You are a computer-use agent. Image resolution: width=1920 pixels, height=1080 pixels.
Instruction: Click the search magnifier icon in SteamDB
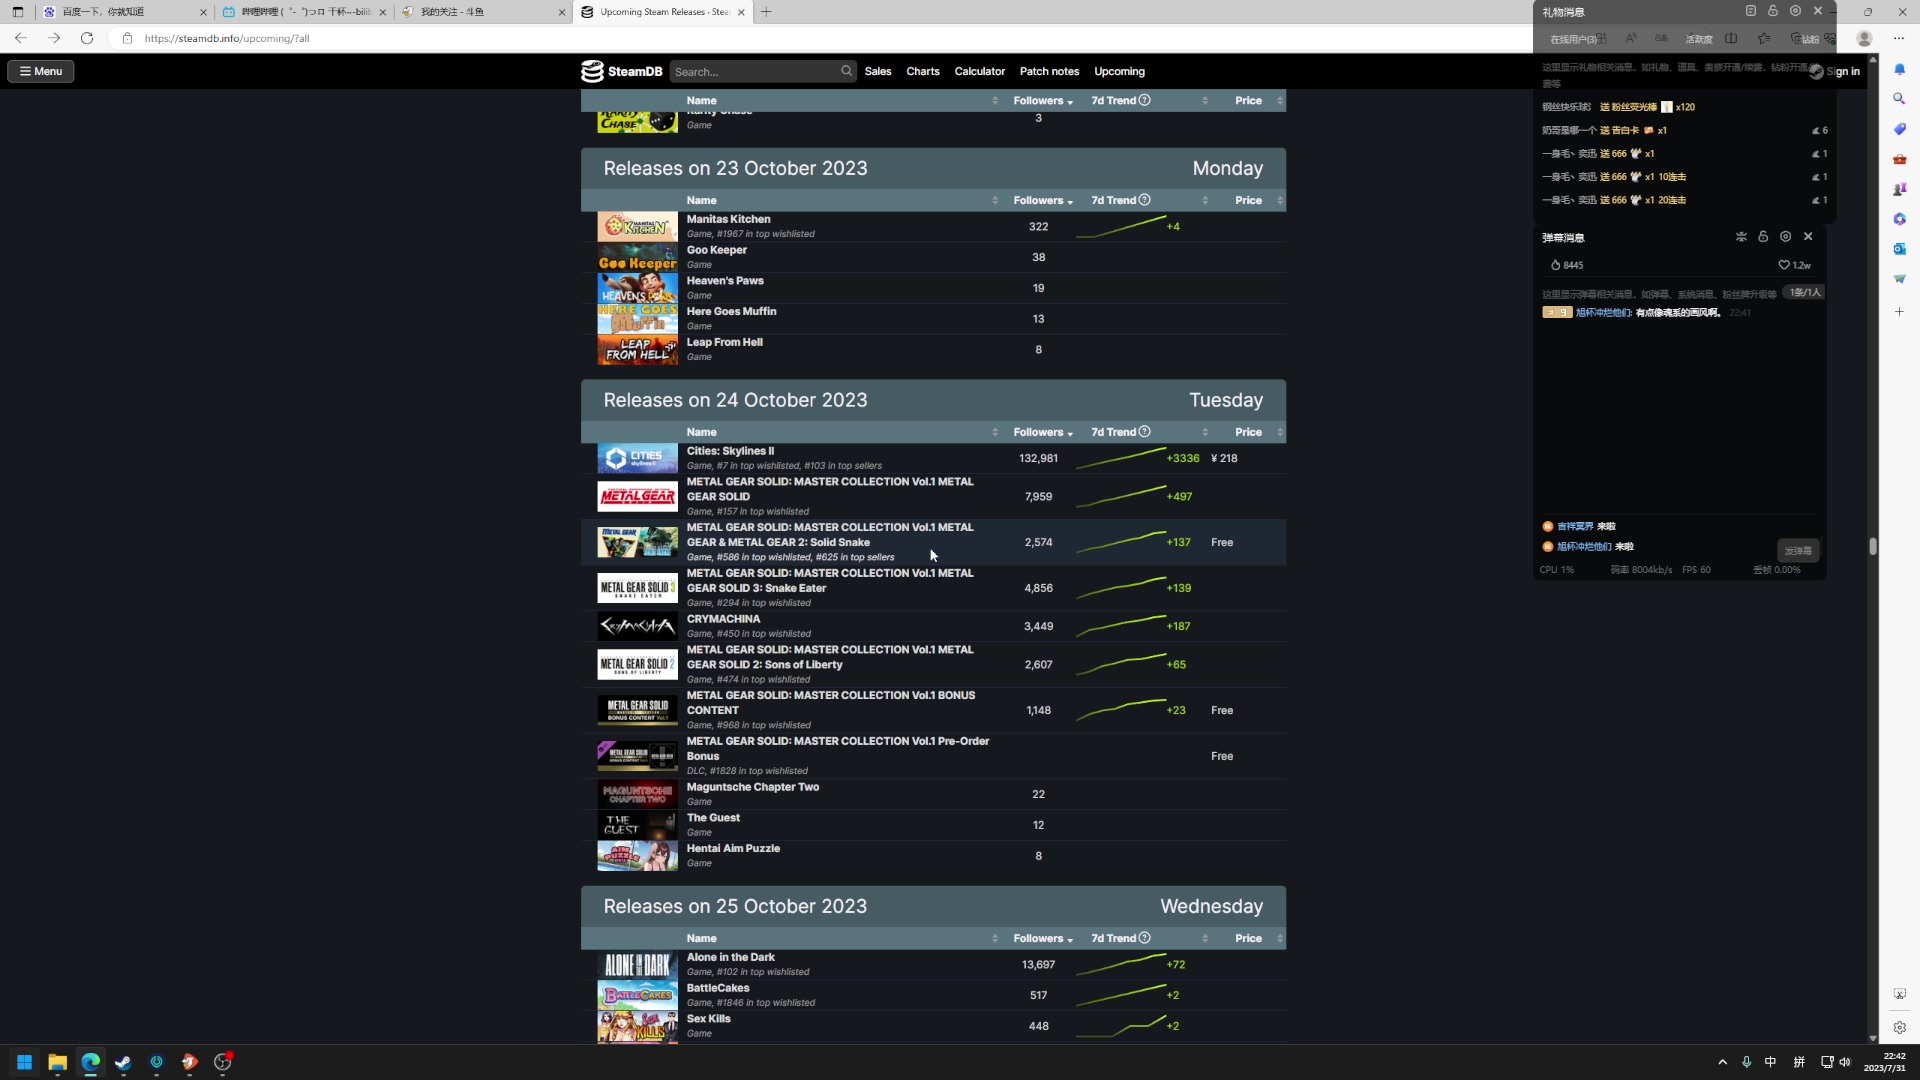(846, 71)
